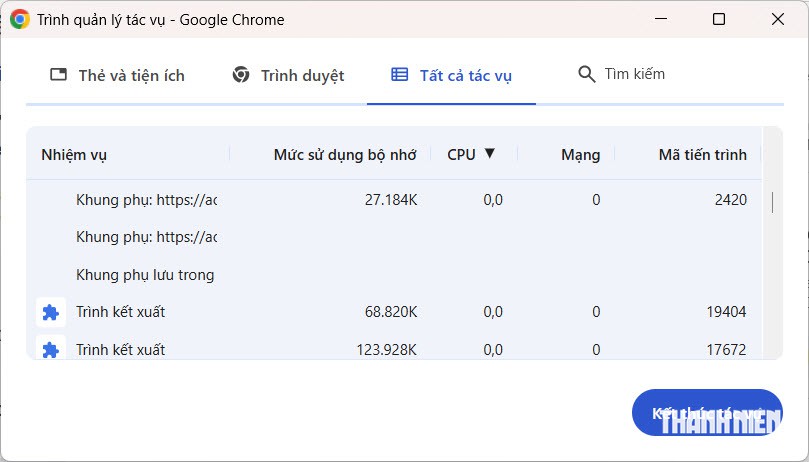Focus the Tìm kiếm search field

pyautogui.click(x=635, y=74)
